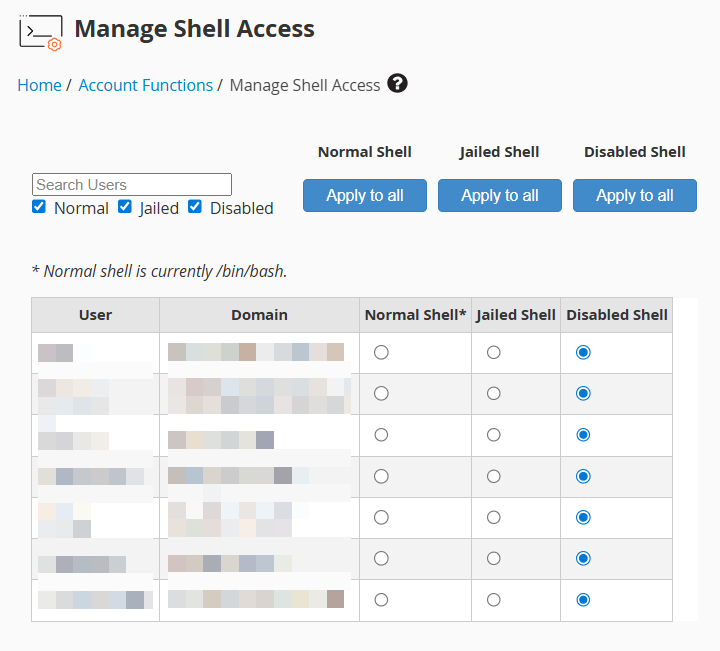The height and width of the screenshot is (651, 720).
Task: Click the Manage Shell Access terminal icon
Action: tap(40, 32)
